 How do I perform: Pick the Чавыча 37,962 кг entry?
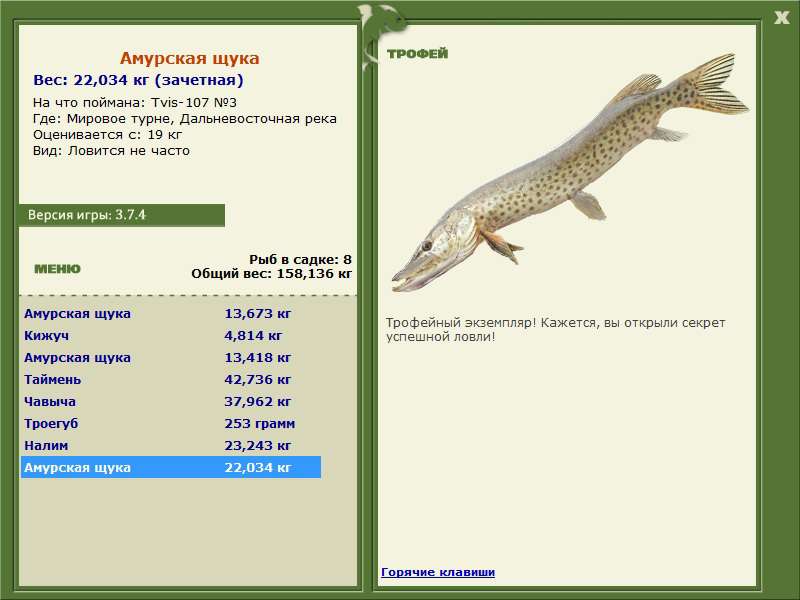pos(170,402)
